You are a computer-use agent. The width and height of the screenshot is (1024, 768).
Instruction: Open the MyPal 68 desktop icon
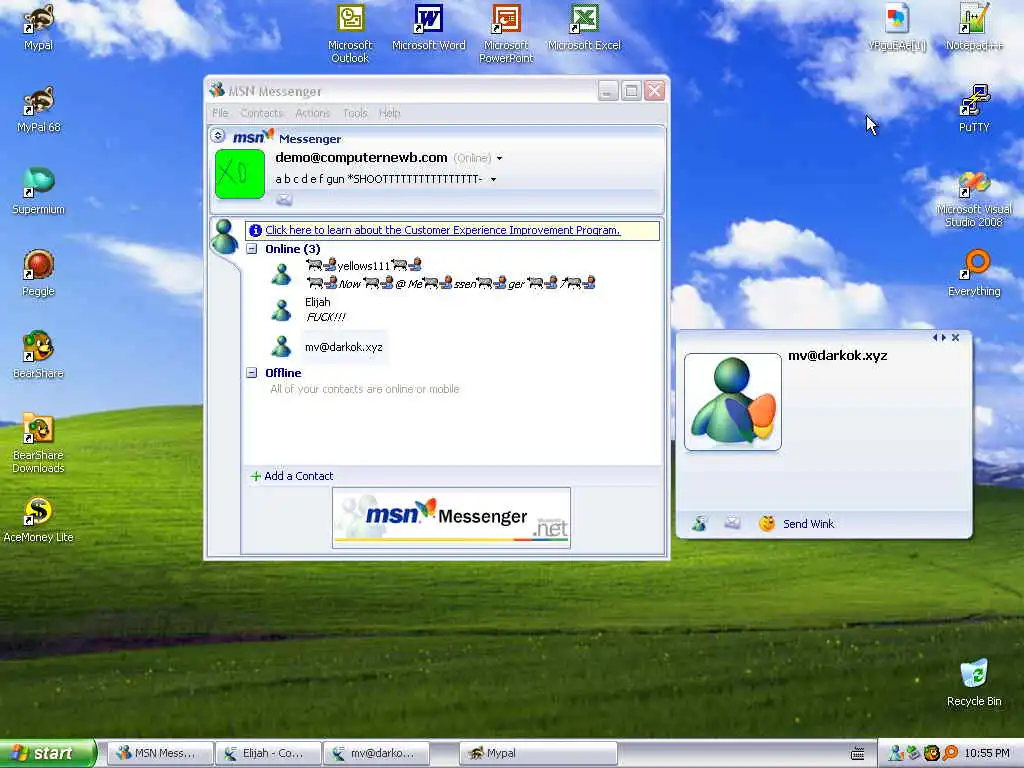tap(39, 110)
